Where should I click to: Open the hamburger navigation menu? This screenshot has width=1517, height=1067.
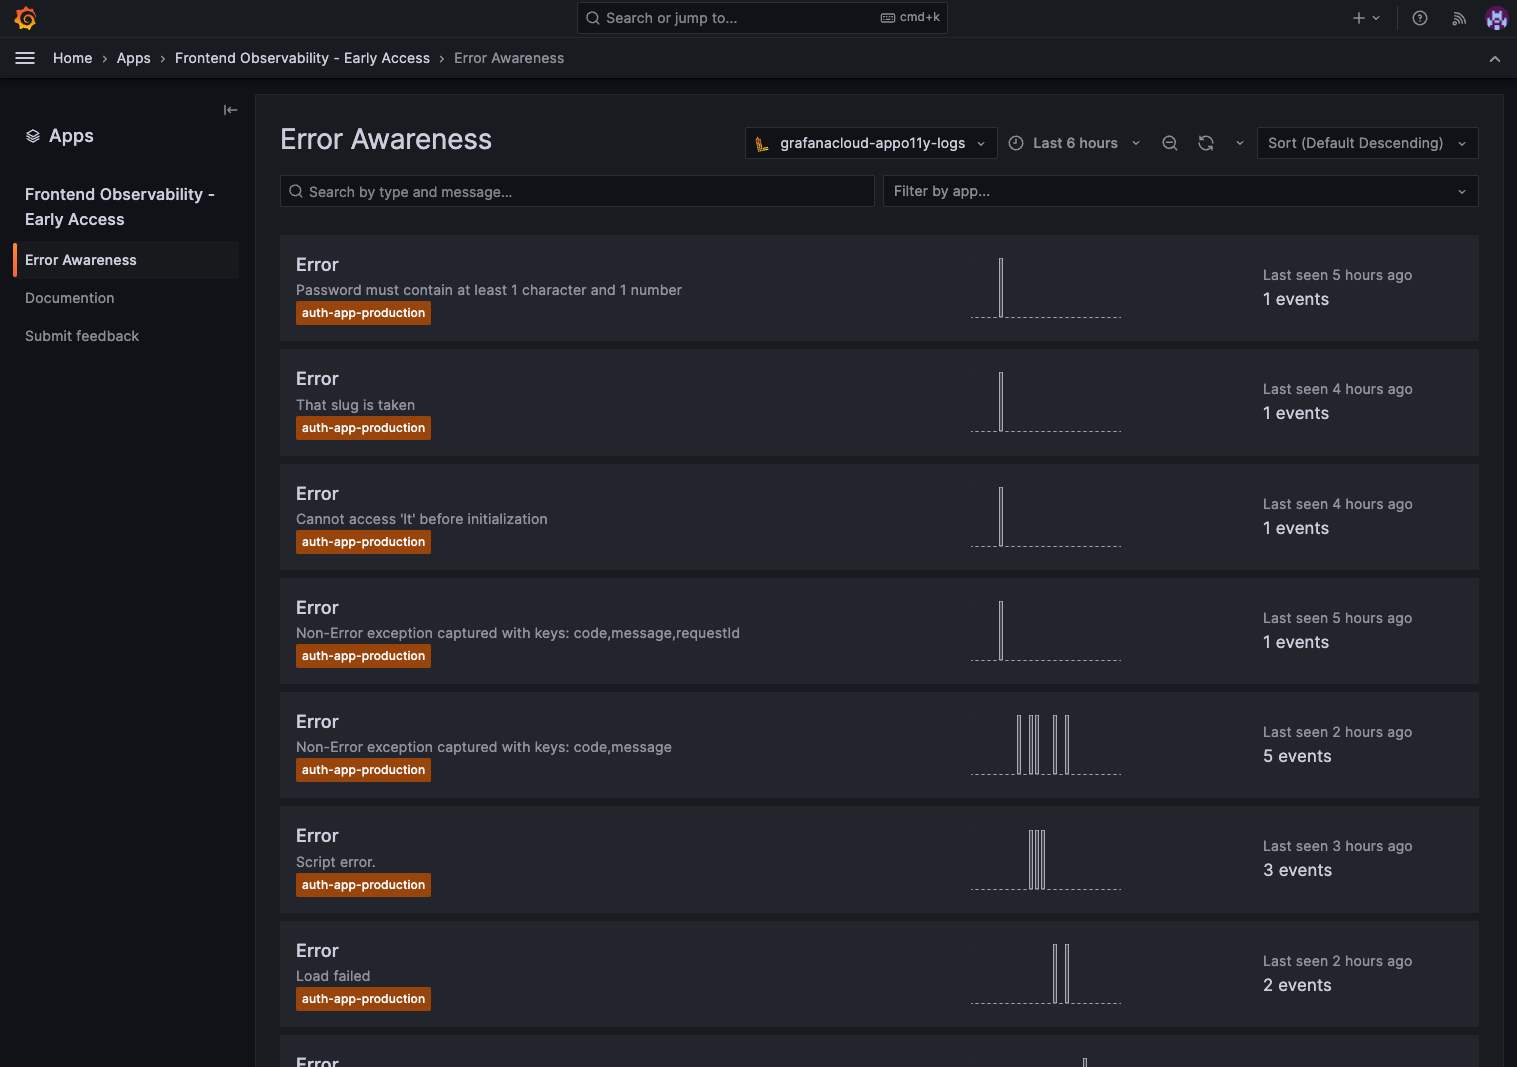click(25, 58)
